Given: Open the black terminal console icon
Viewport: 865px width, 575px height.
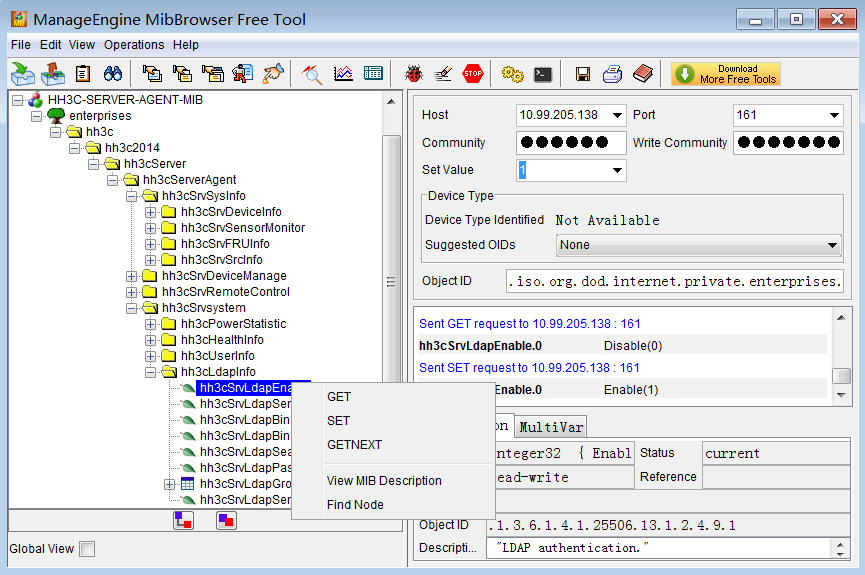Looking at the screenshot, I should click(x=543, y=74).
